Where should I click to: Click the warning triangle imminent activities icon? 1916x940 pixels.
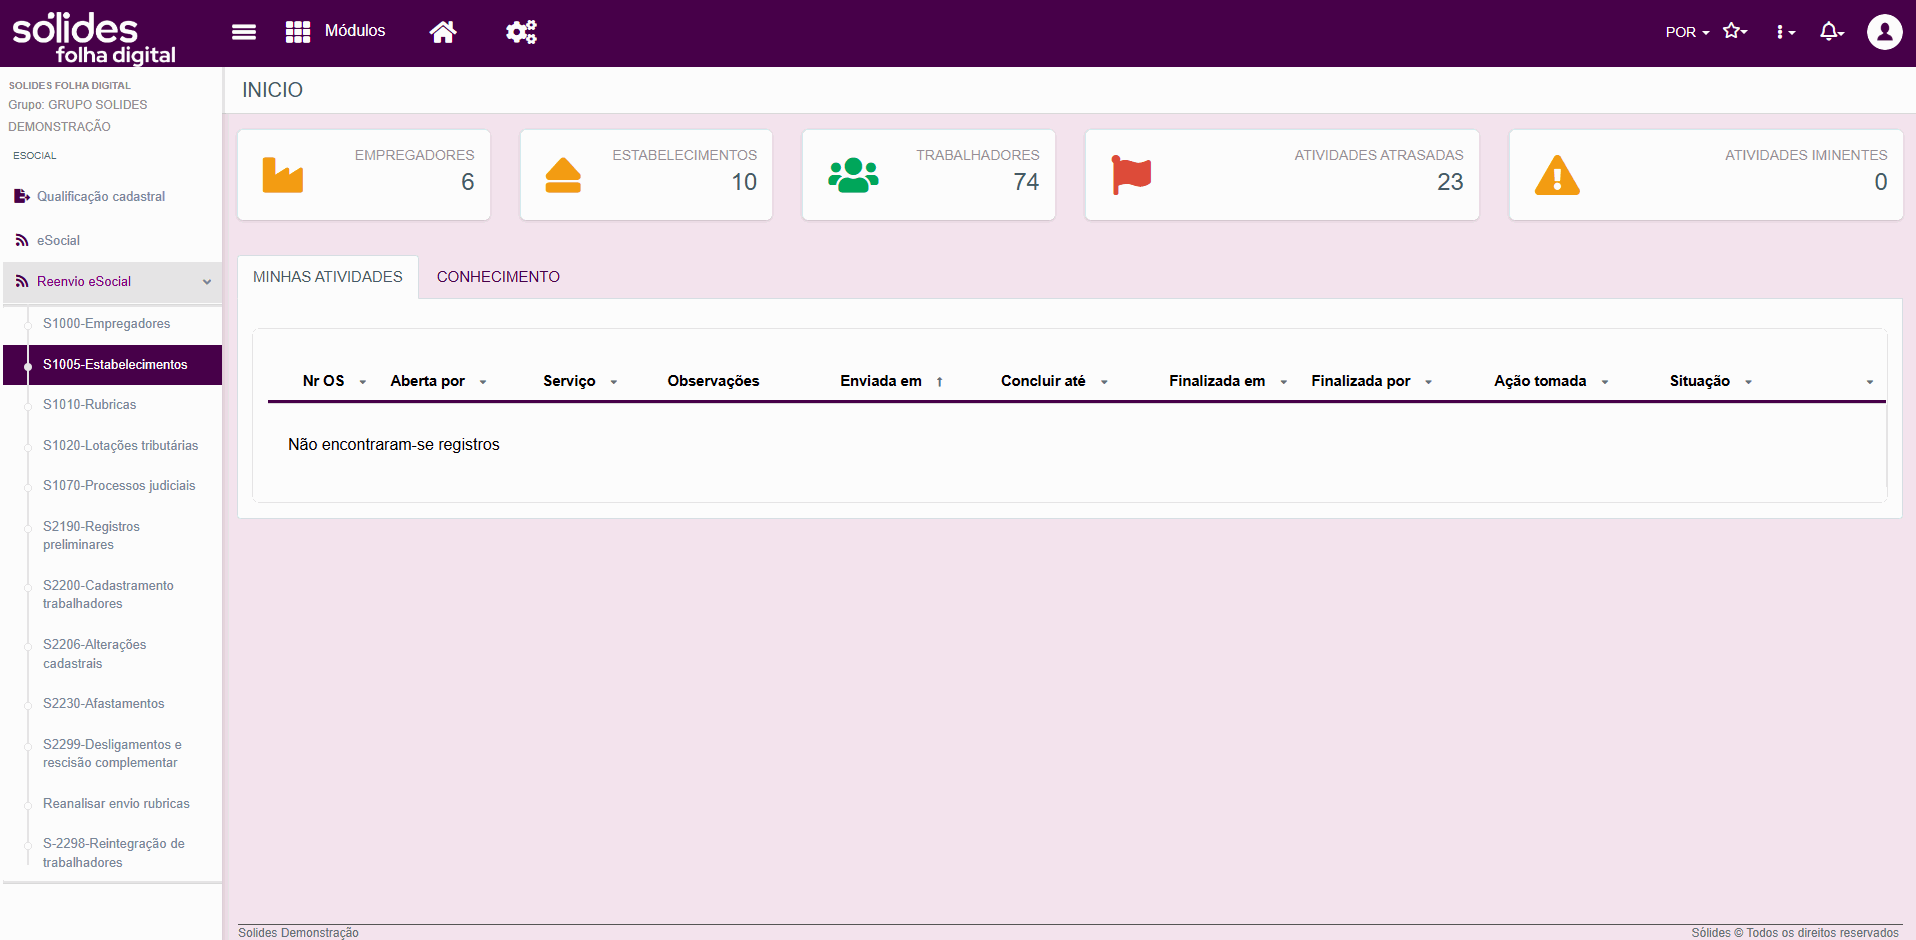pyautogui.click(x=1557, y=175)
